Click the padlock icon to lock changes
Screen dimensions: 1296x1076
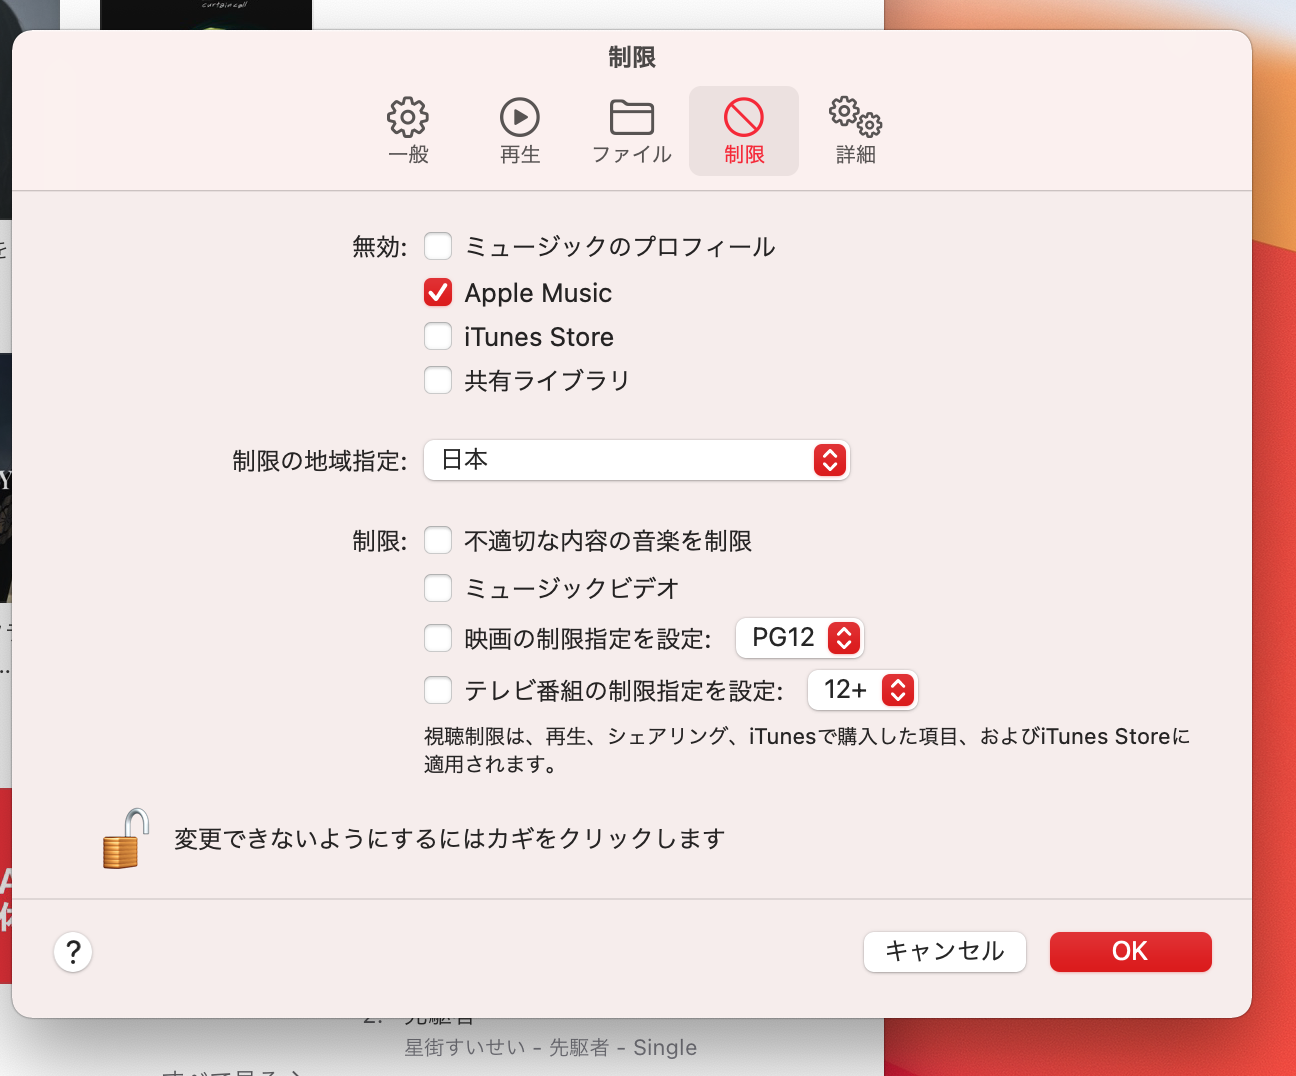(126, 839)
